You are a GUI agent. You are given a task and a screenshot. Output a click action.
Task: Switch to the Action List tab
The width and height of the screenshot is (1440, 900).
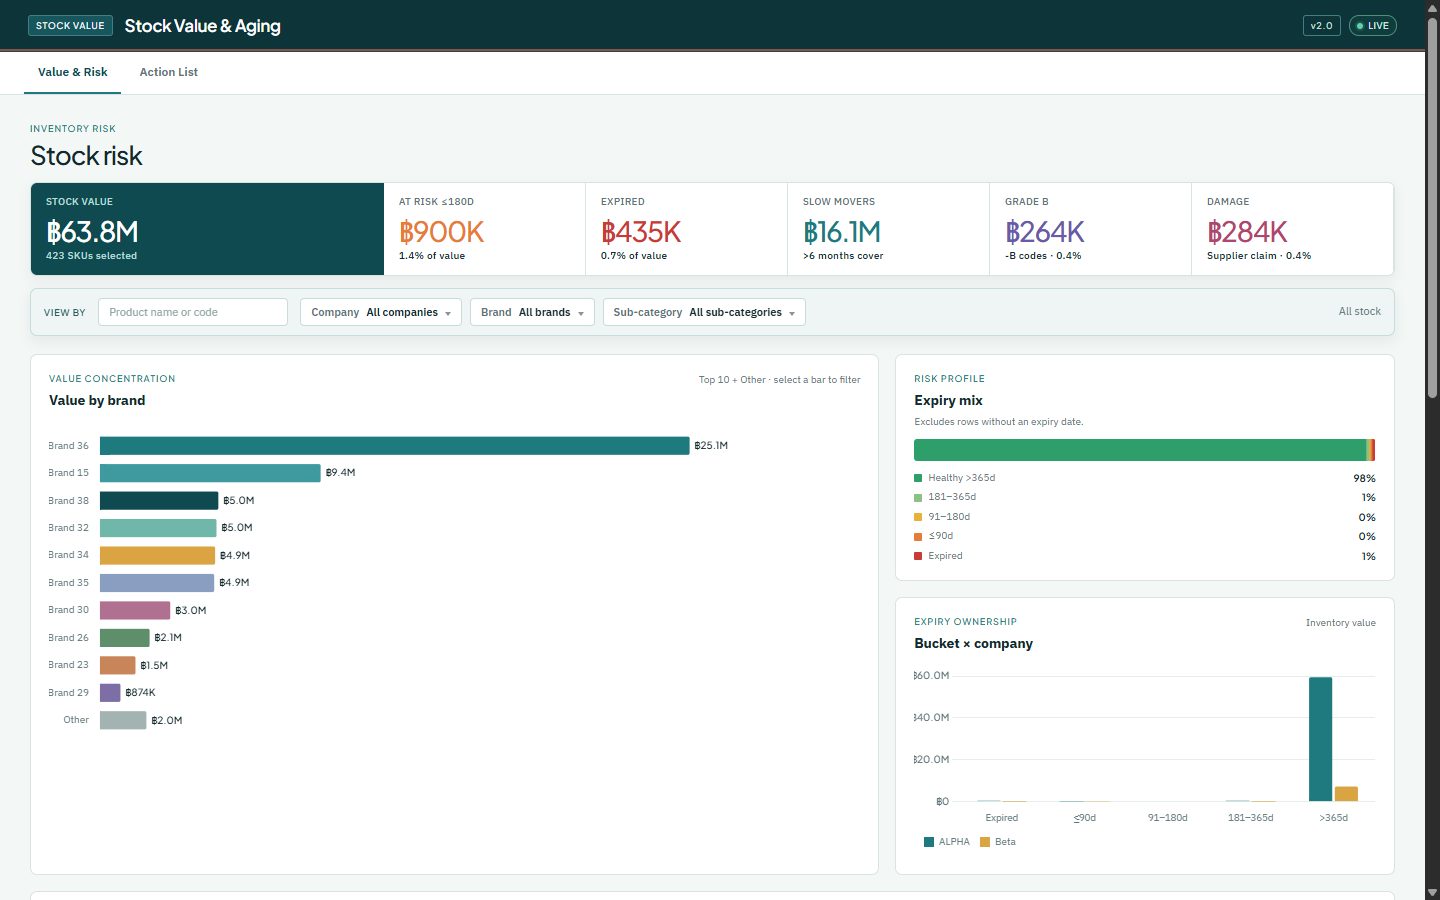click(x=168, y=72)
